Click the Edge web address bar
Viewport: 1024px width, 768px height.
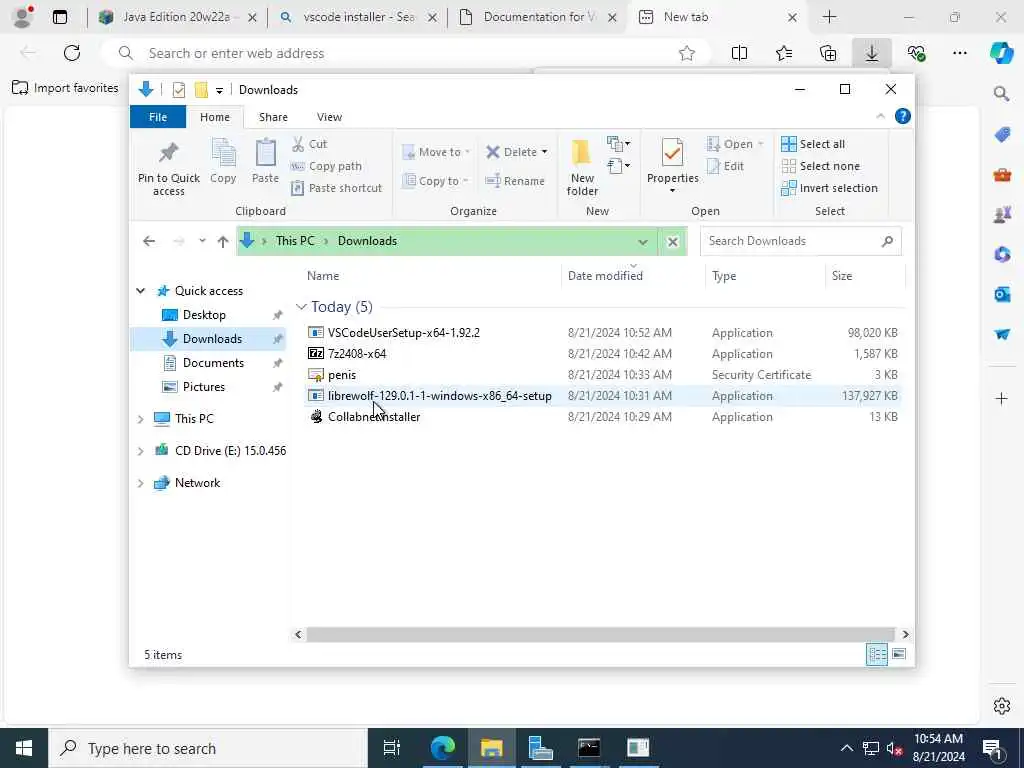pos(405,53)
